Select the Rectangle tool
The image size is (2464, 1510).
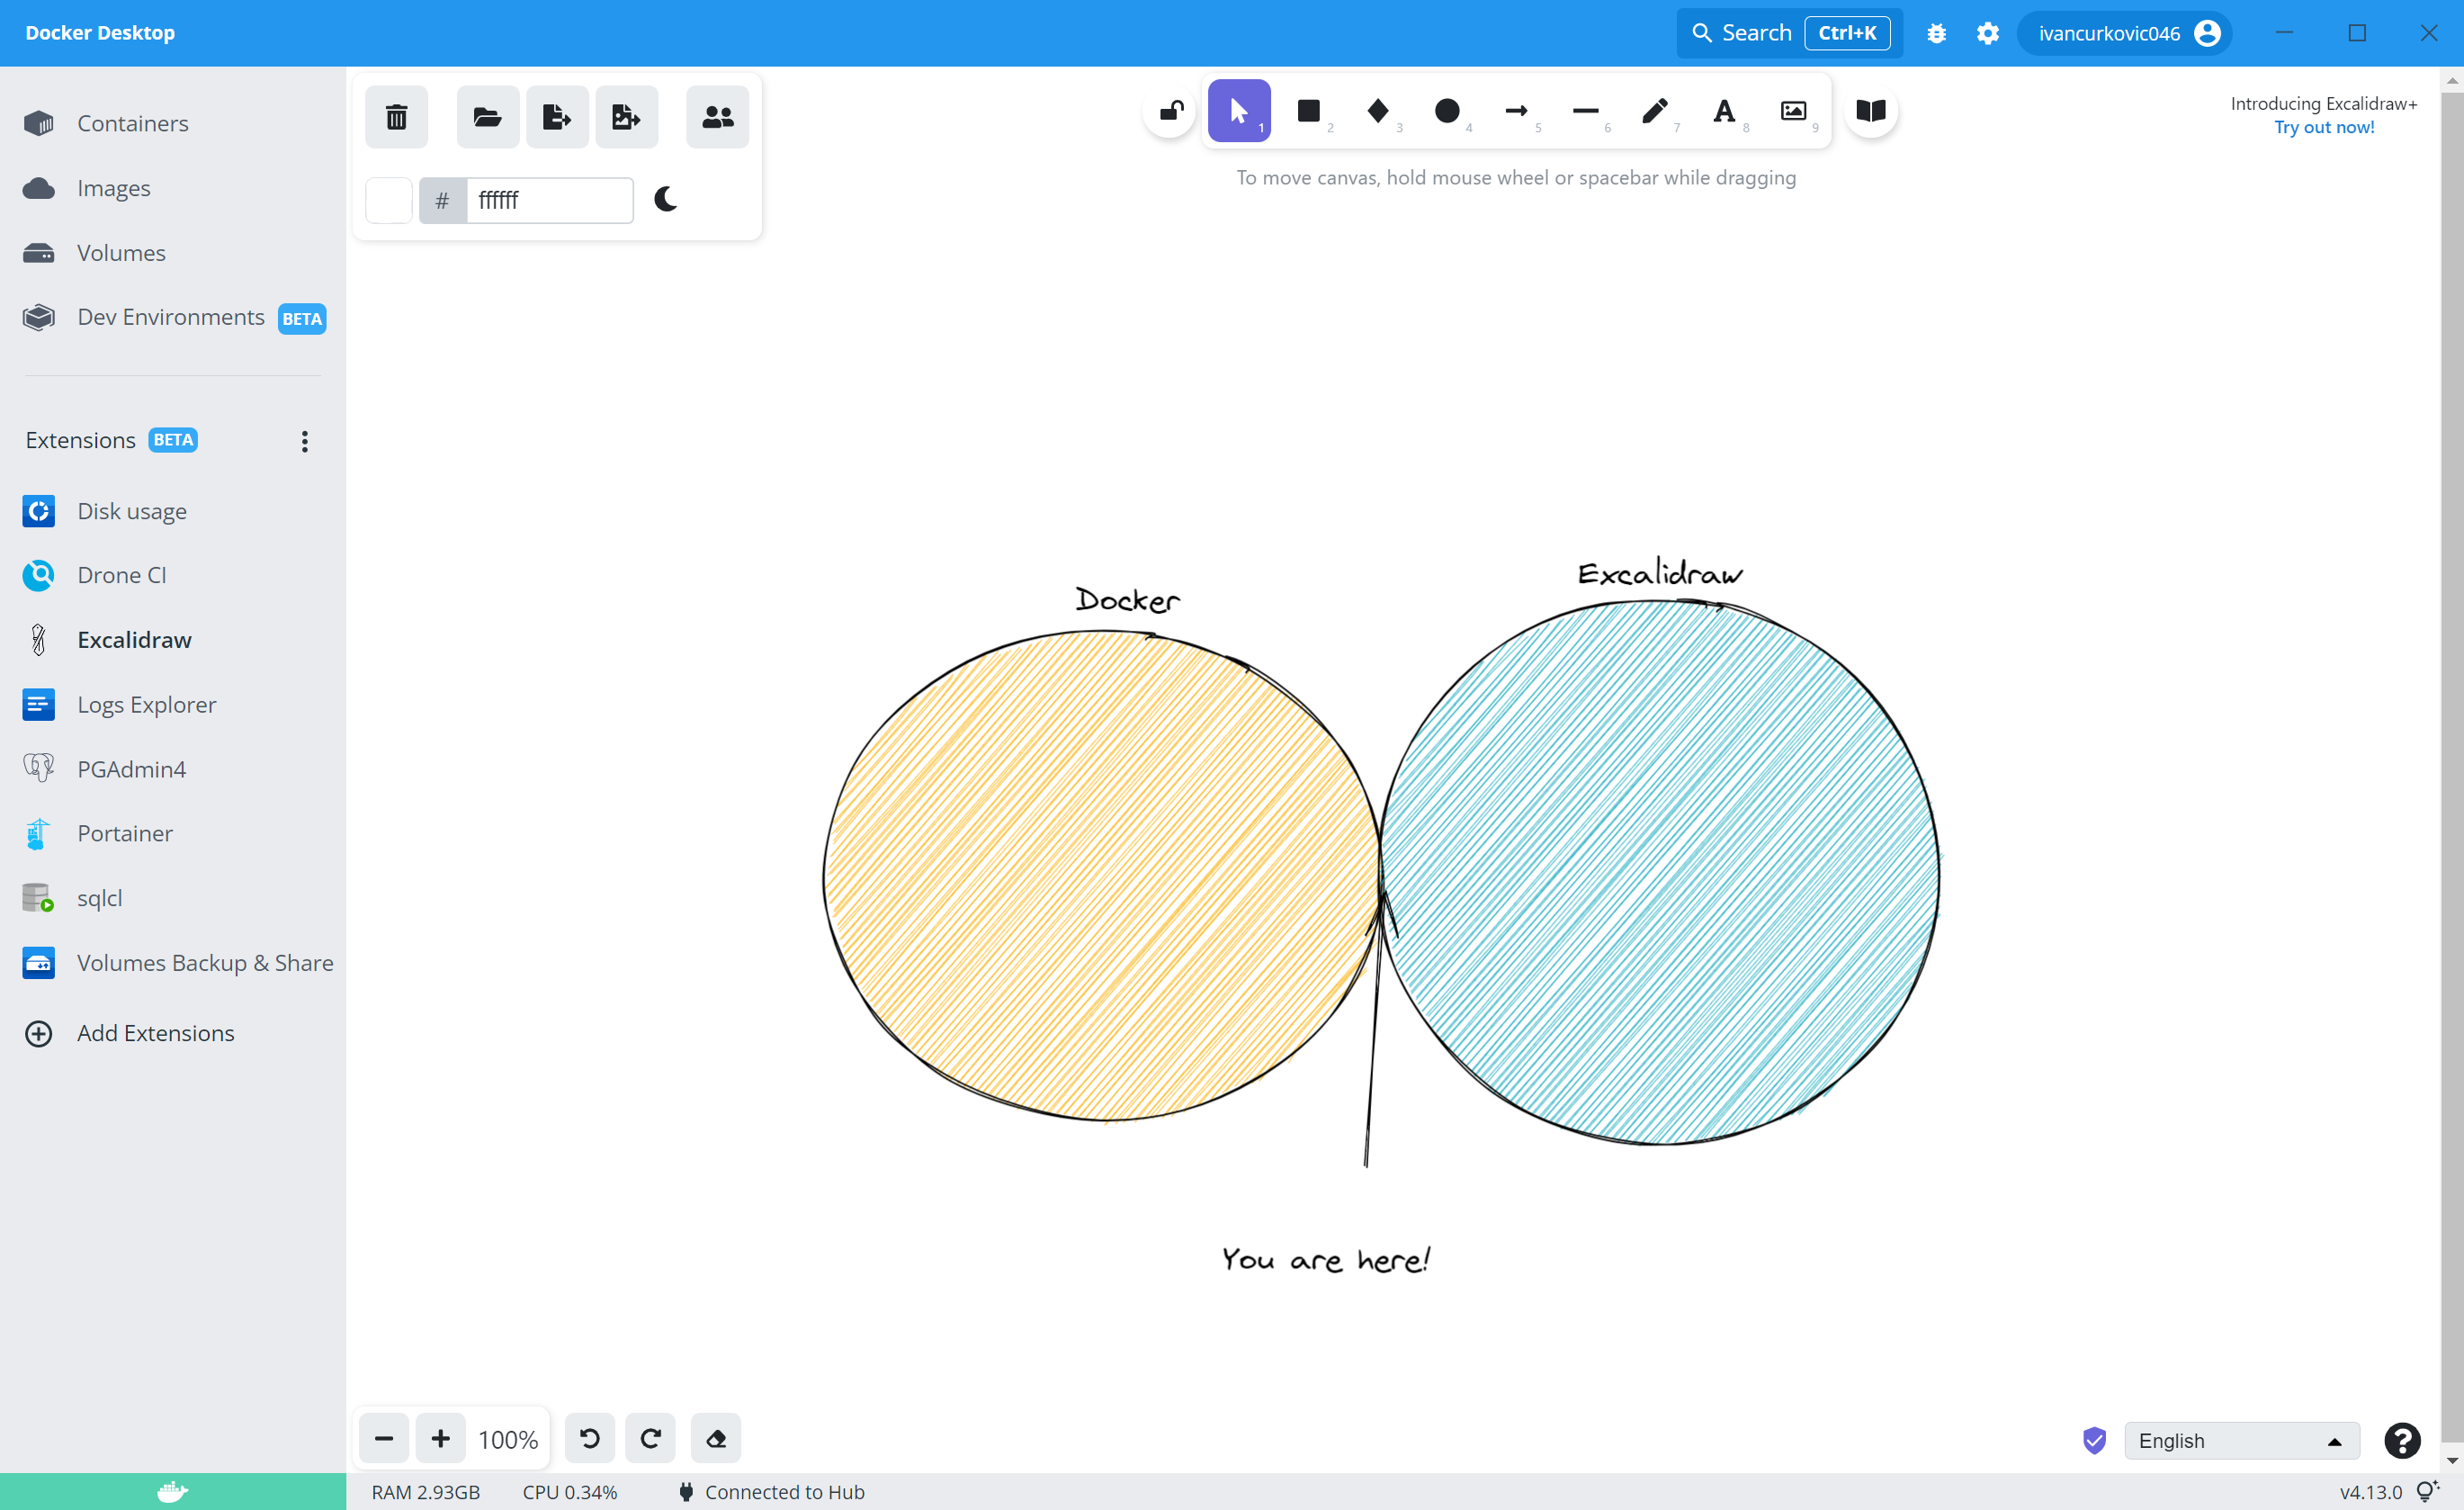coord(1309,111)
